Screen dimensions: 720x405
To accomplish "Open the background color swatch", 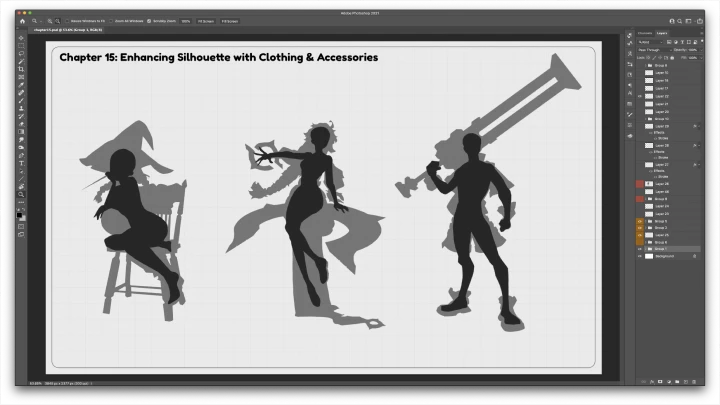I will [22, 218].
